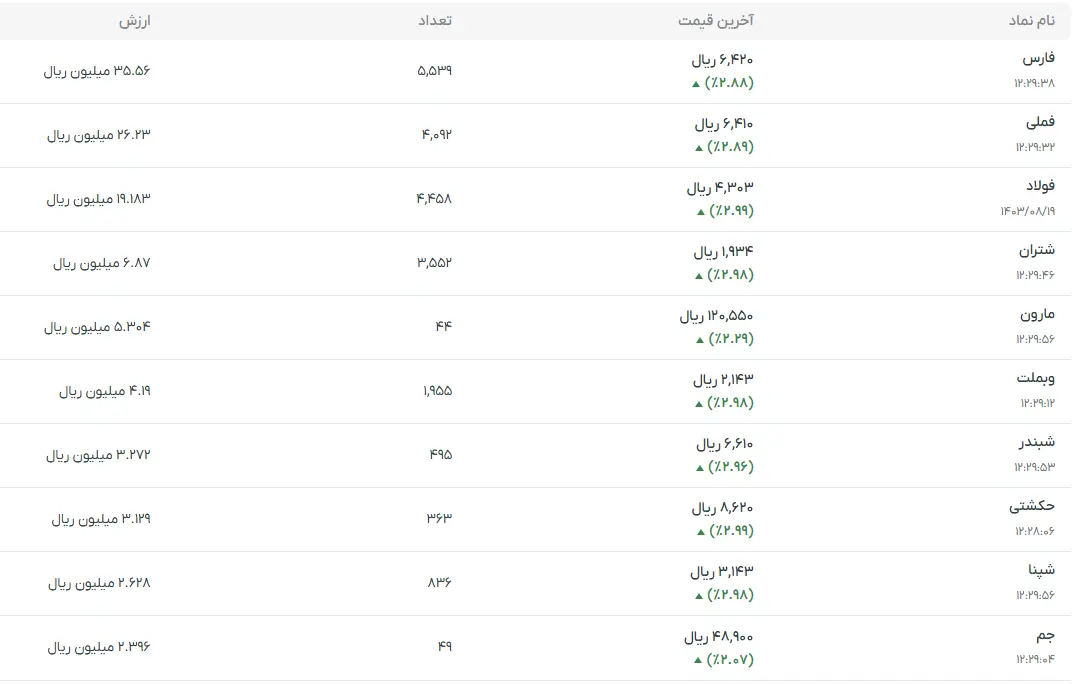Sort by the نام نماد column header

coord(1031,20)
